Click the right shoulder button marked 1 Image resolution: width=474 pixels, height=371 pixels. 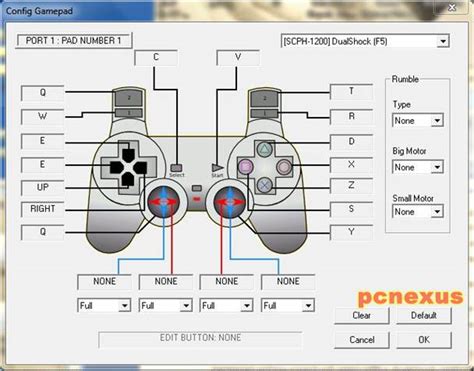(264, 113)
